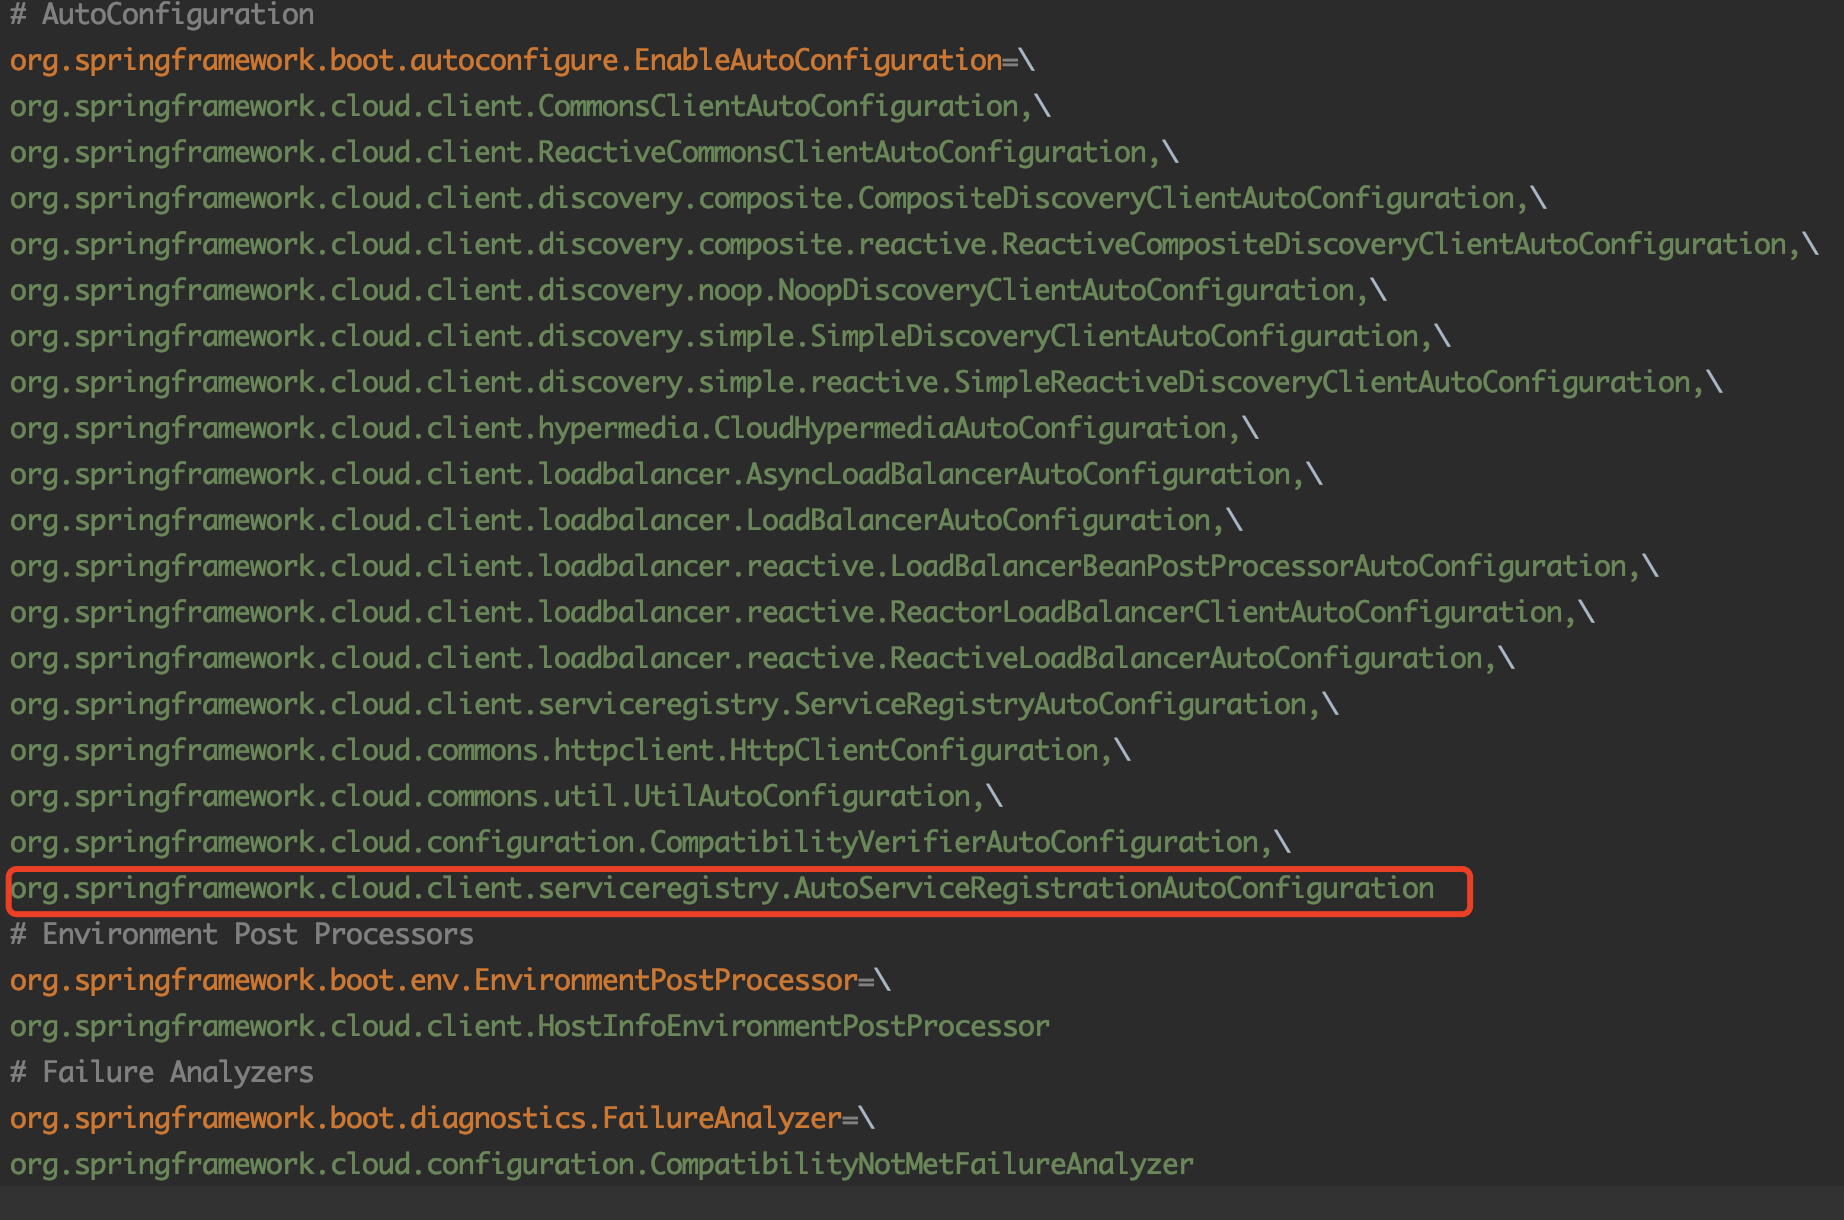Click the ReactiveCompositeDiscoveryClientAutoConfiguration line
This screenshot has width=1844, height=1220.
click(914, 245)
